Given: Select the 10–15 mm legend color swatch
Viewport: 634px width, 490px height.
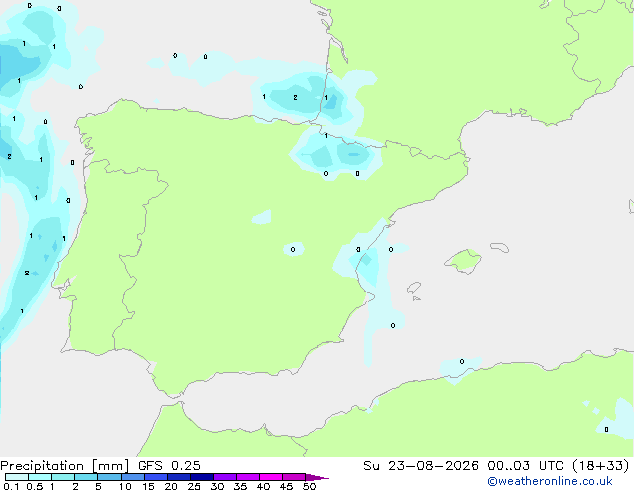Looking at the screenshot, I should click(x=132, y=477).
